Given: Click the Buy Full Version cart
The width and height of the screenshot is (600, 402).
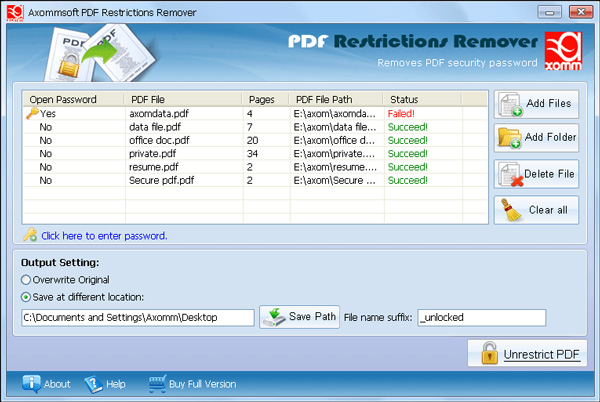Looking at the screenshot, I should 192,384.
